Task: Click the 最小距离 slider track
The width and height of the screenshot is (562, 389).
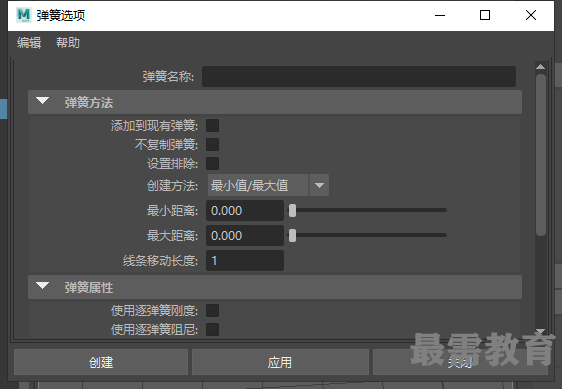Action: pos(368,210)
